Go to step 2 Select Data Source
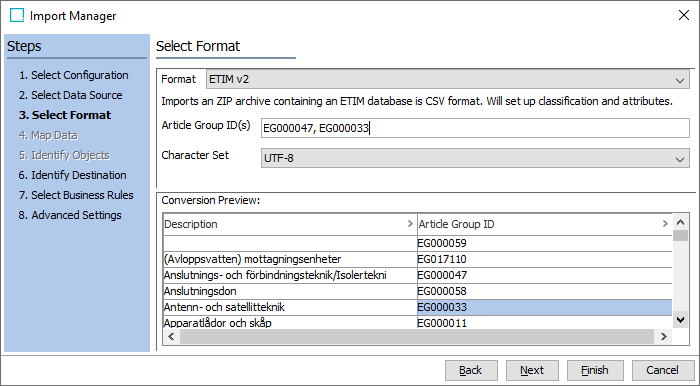Viewport: 700px width, 386px height. tap(71, 95)
